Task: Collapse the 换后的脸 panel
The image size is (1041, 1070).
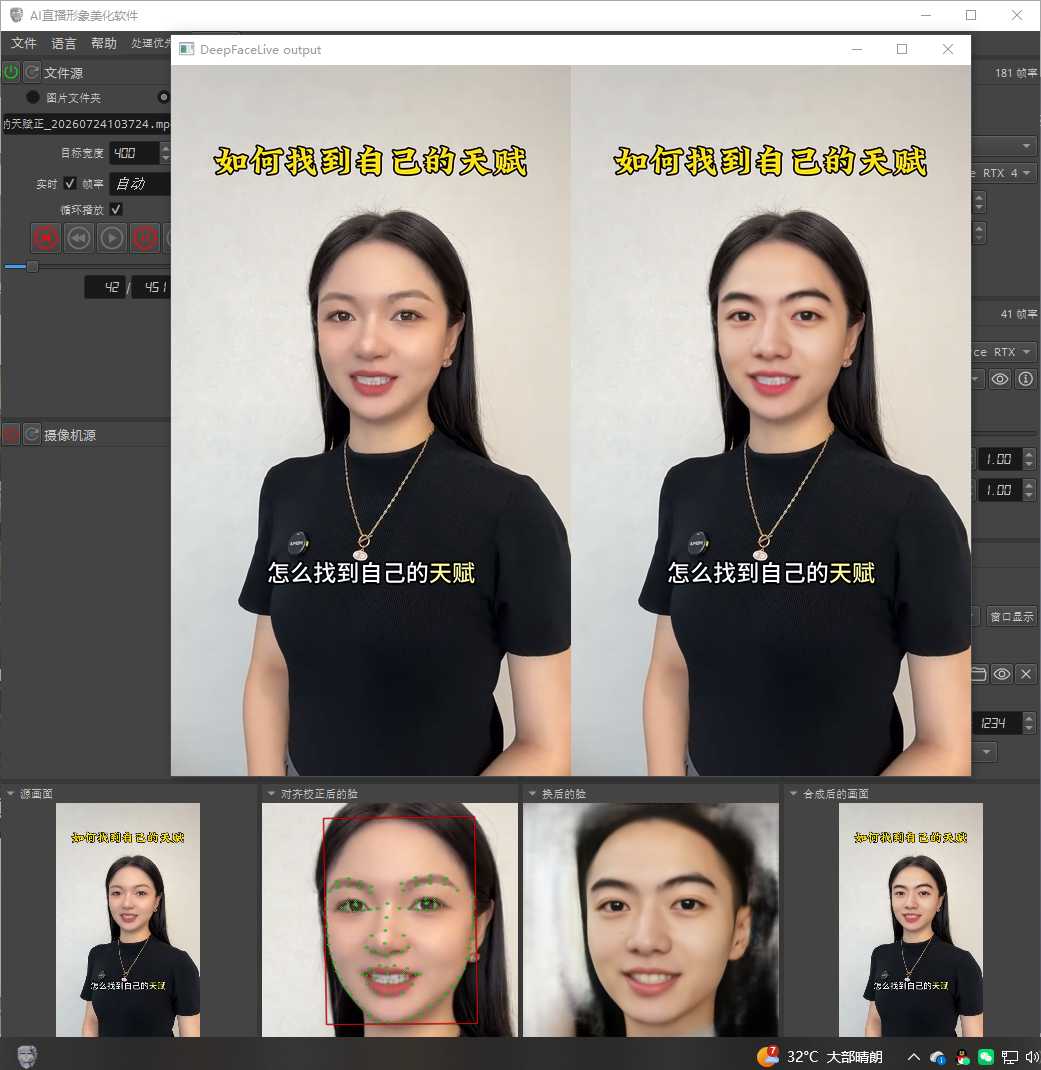Action: [x=532, y=794]
